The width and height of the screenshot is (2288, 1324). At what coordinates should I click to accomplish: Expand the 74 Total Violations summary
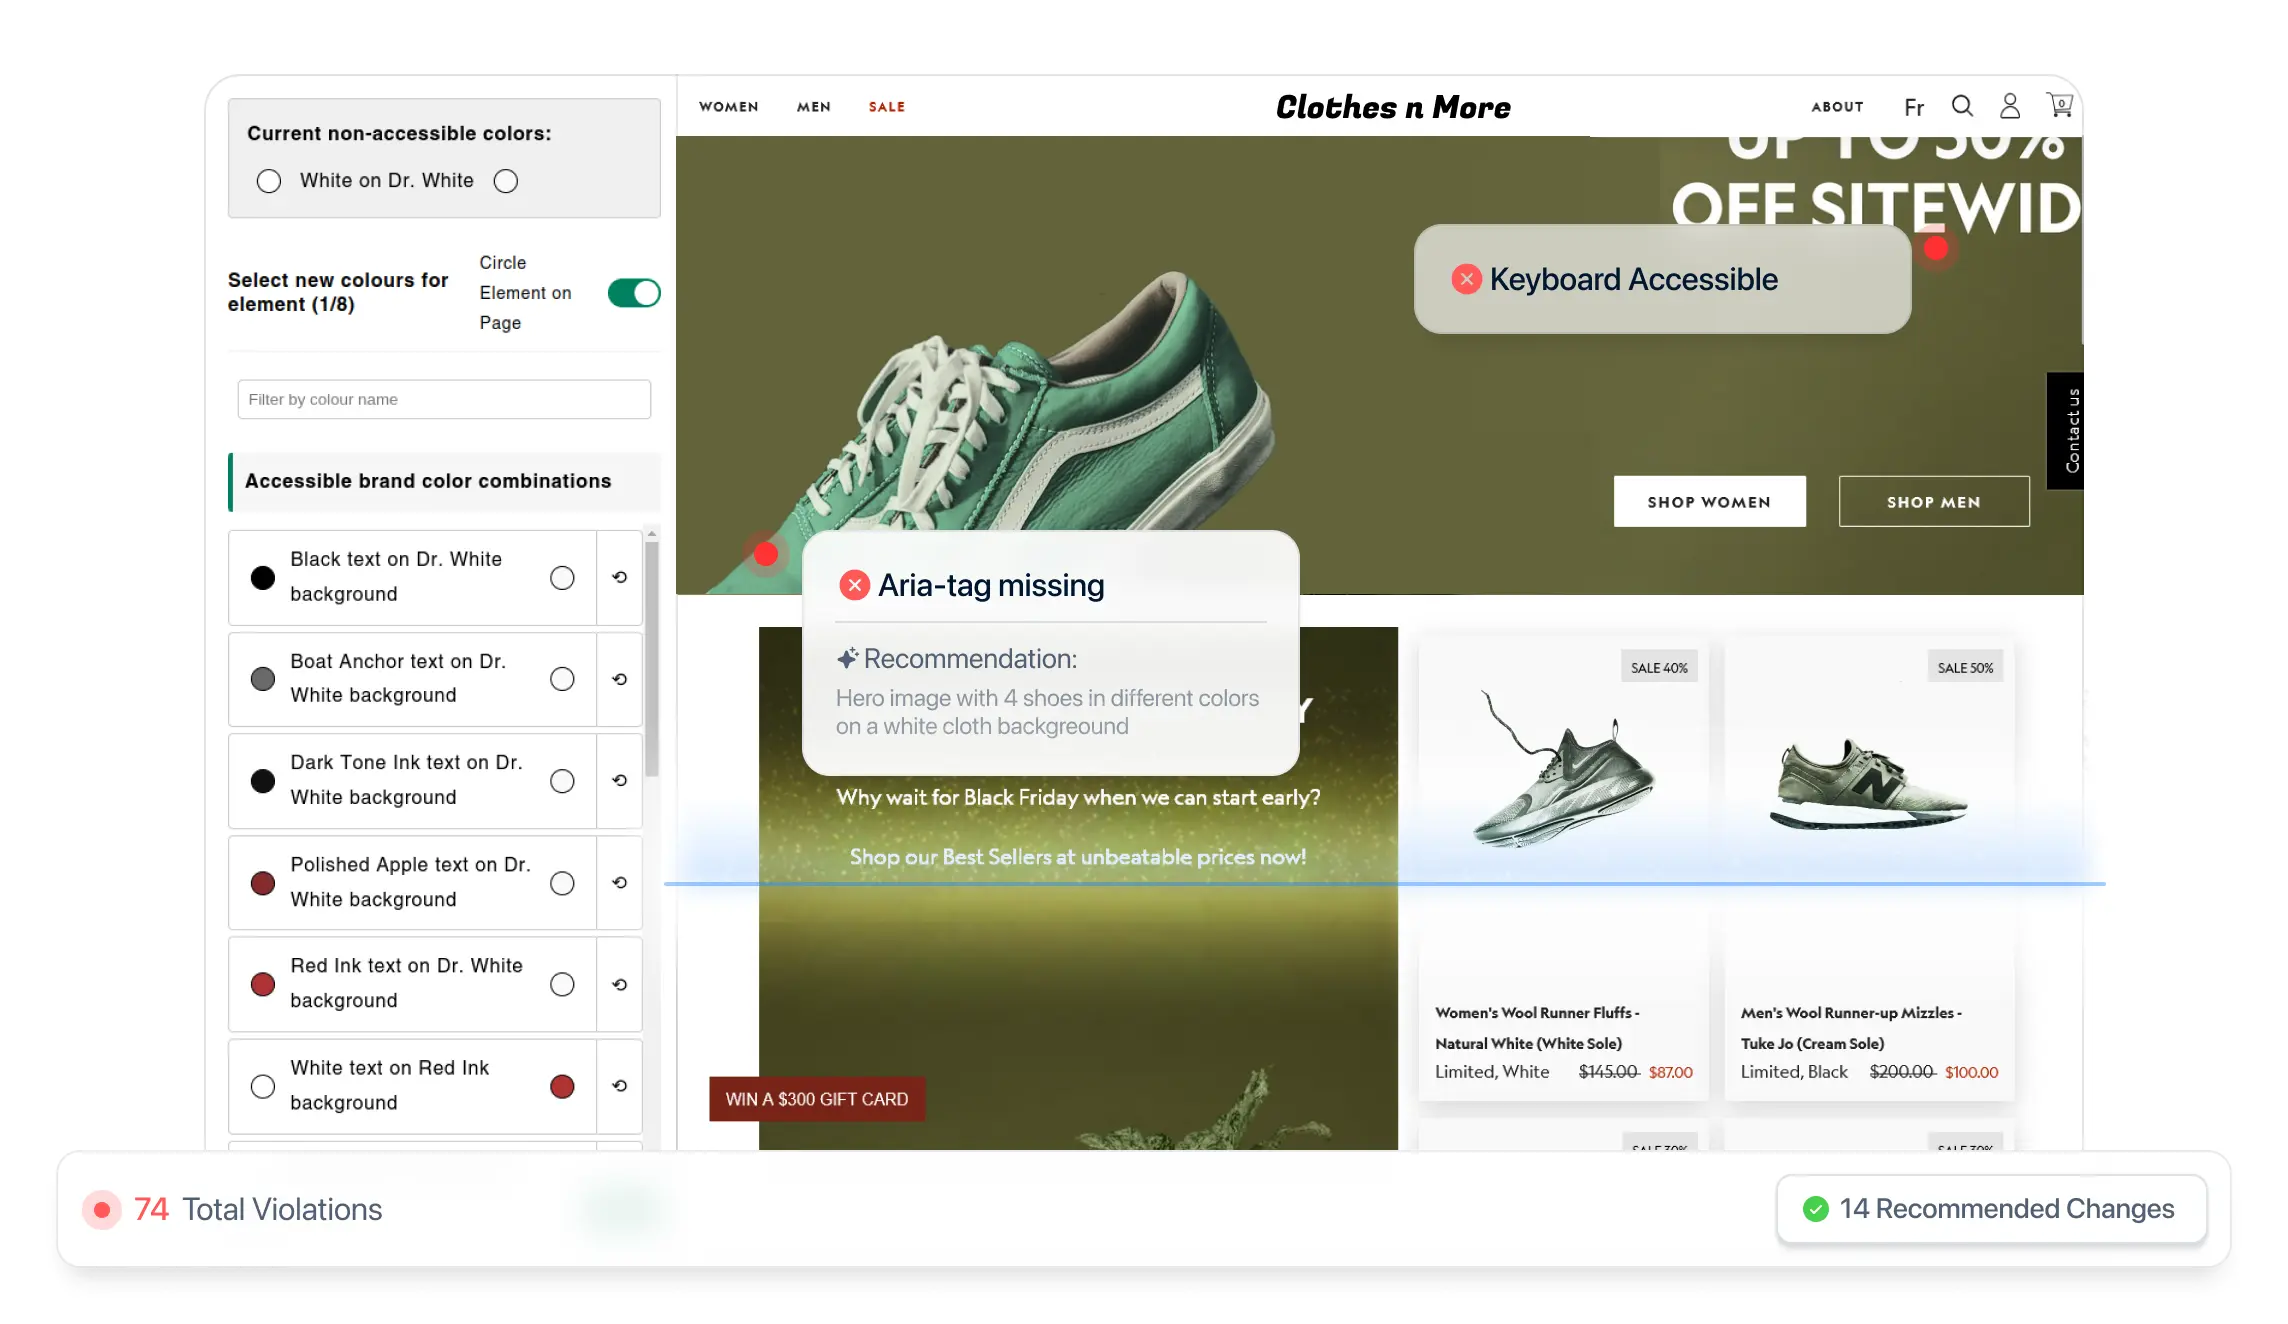257,1209
